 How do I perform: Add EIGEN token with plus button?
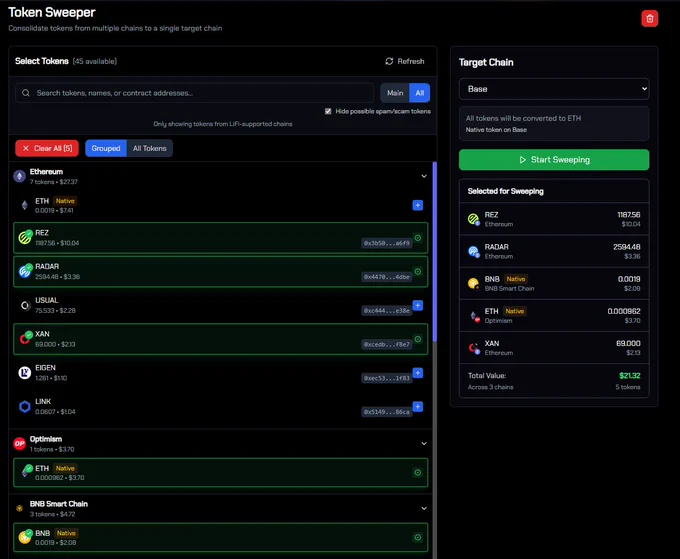pos(418,373)
